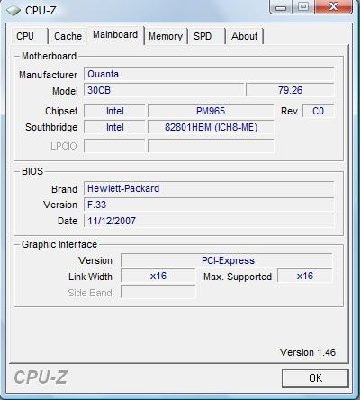Open the Memory tab
The height and width of the screenshot is (400, 361).
(x=166, y=36)
